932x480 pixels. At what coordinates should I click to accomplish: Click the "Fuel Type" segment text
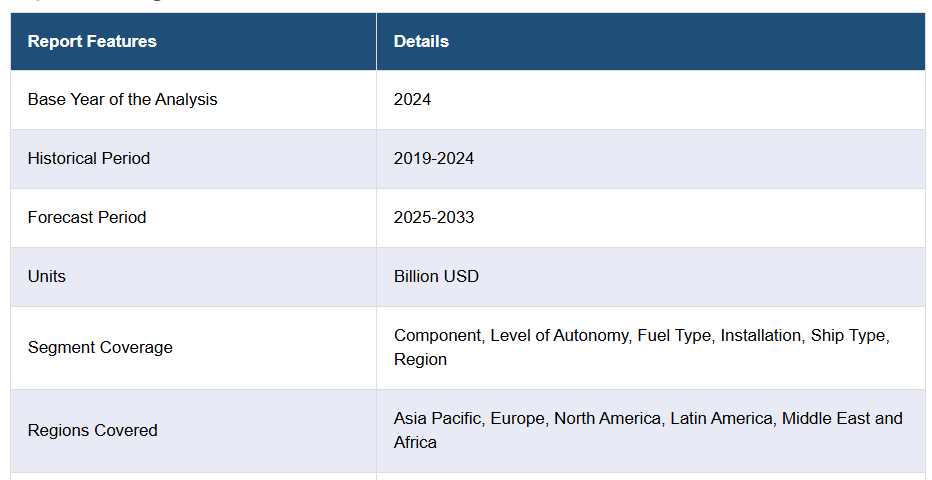[674, 335]
